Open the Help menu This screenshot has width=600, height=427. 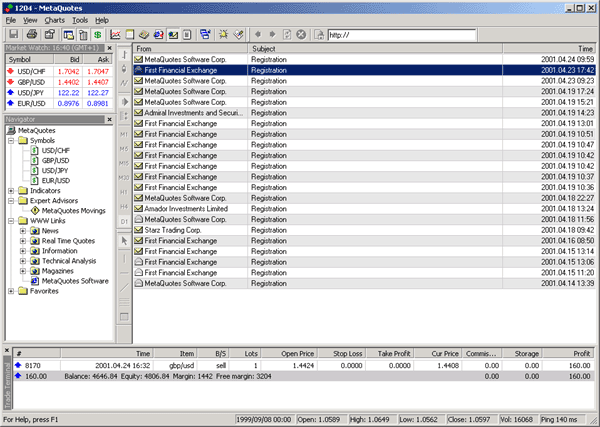(102, 20)
